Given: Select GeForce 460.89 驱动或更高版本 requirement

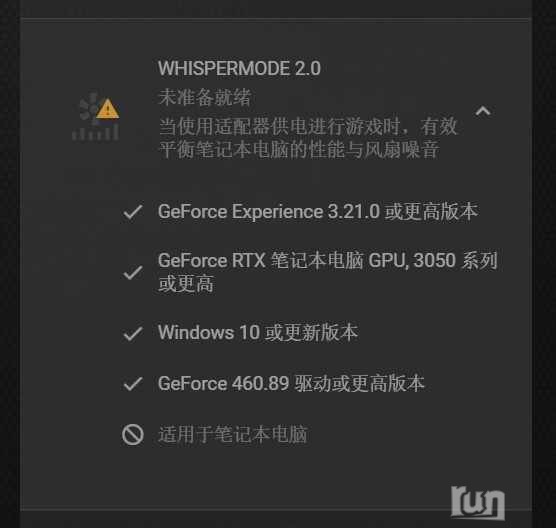Looking at the screenshot, I should [x=291, y=383].
